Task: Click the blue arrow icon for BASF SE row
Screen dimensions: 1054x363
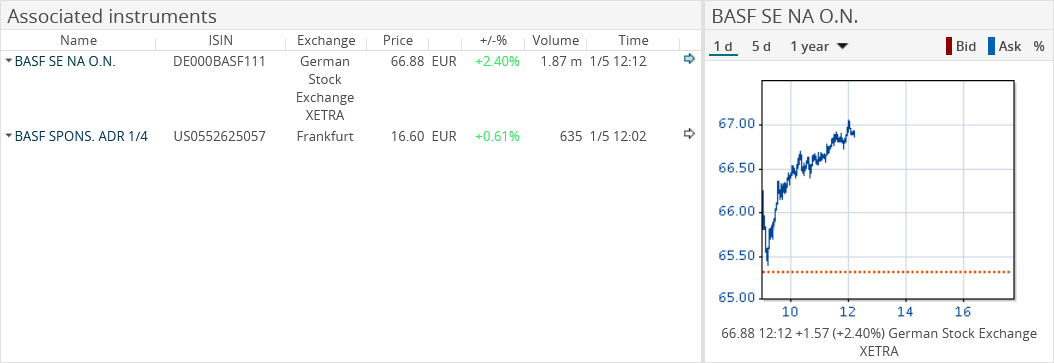Action: click(x=688, y=59)
